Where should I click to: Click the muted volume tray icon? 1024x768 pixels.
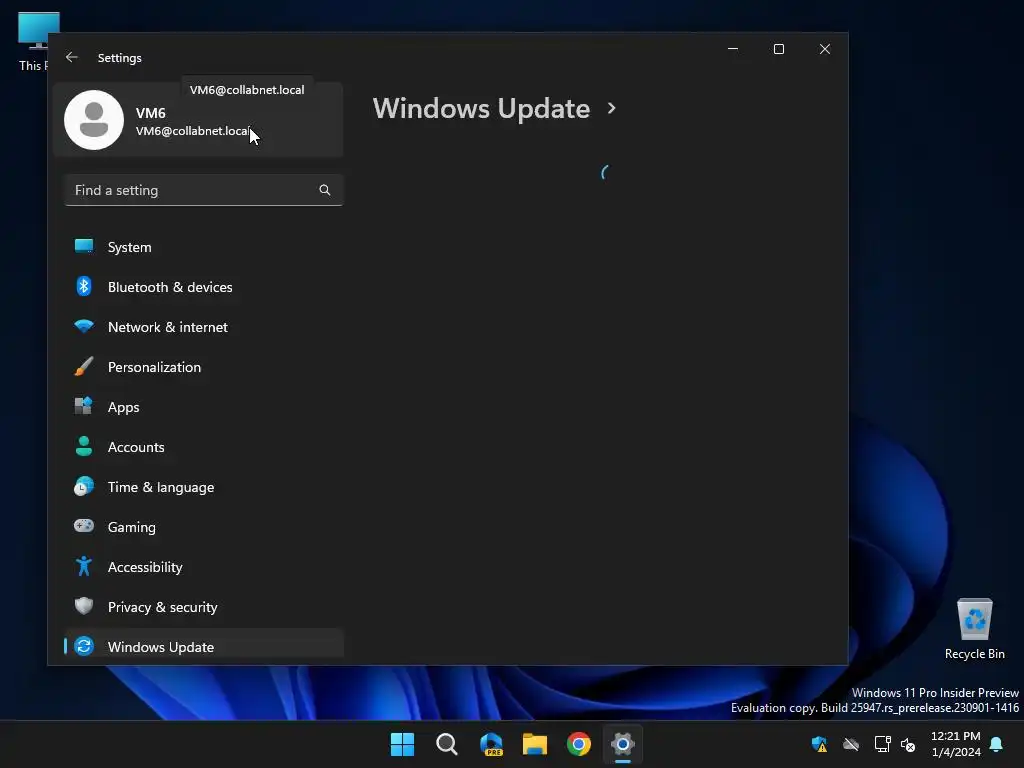pos(908,744)
